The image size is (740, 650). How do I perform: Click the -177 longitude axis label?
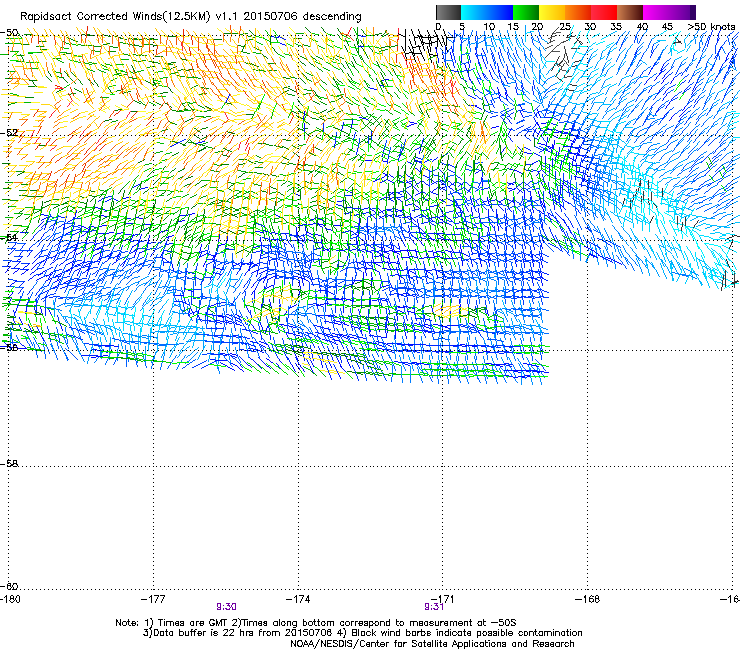click(153, 599)
